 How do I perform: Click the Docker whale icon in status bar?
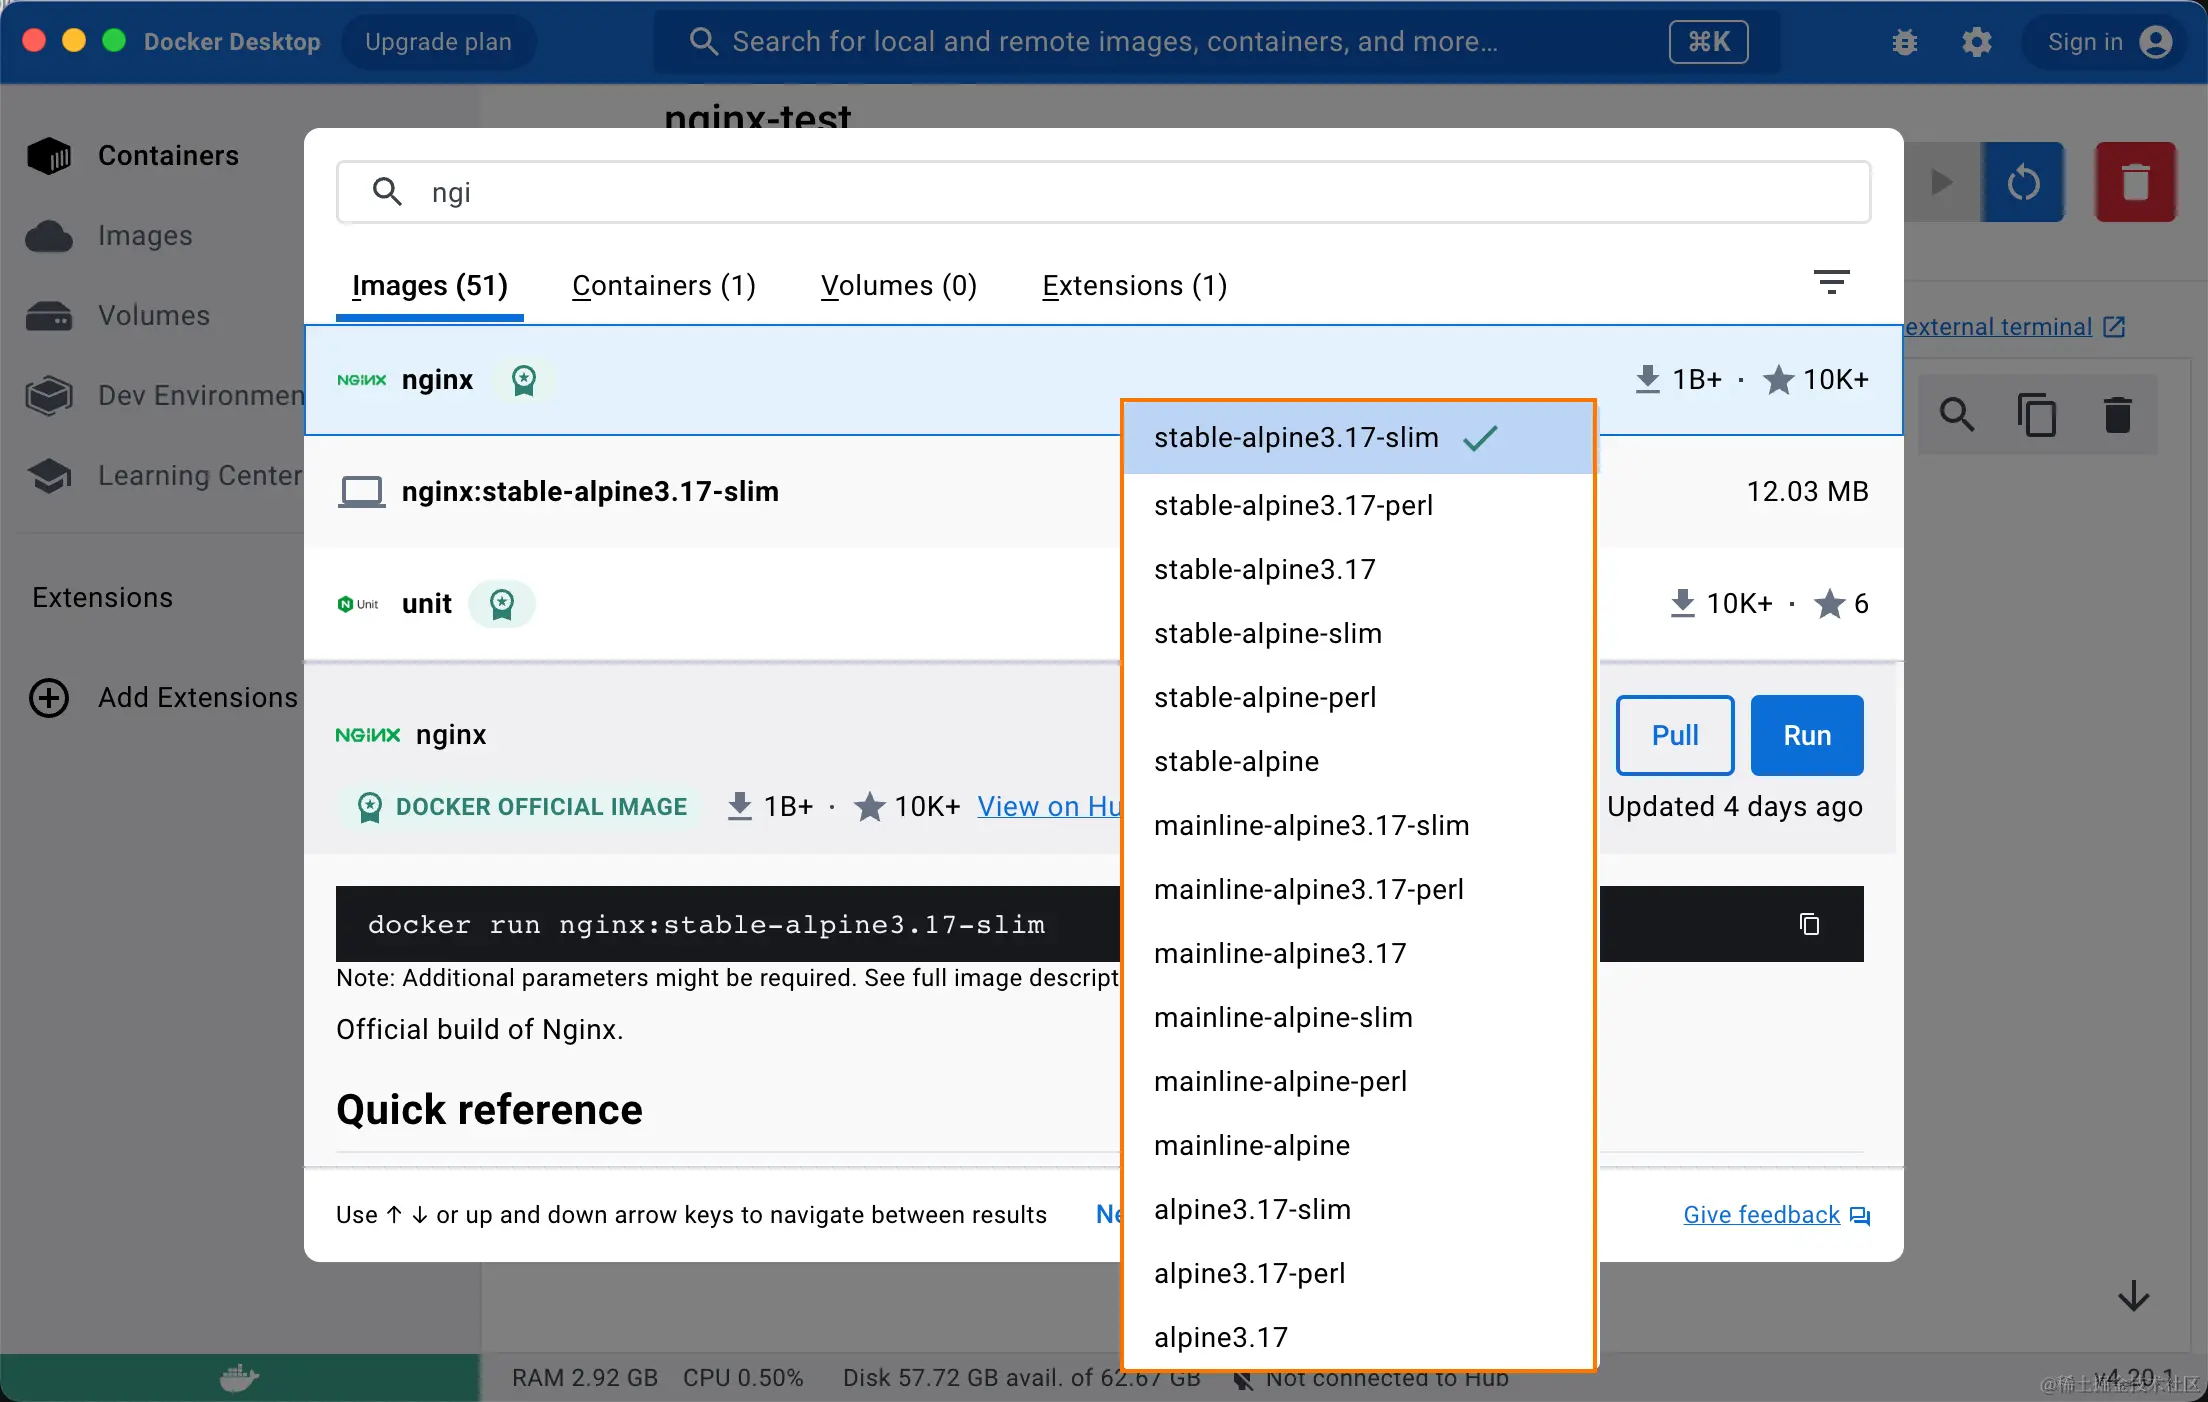(x=239, y=1378)
